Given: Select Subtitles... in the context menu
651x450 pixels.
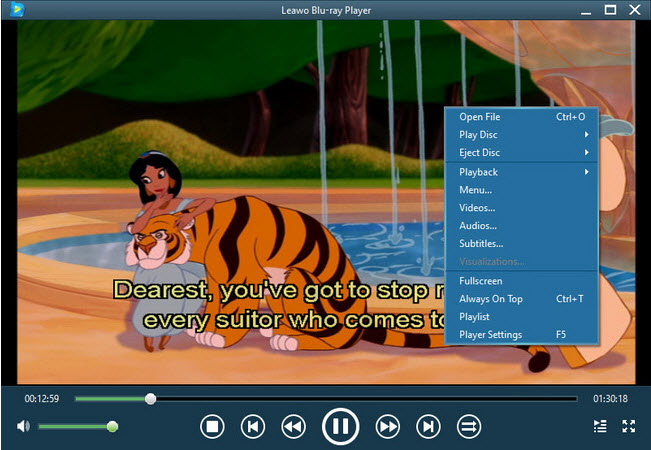Looking at the screenshot, I should (481, 244).
